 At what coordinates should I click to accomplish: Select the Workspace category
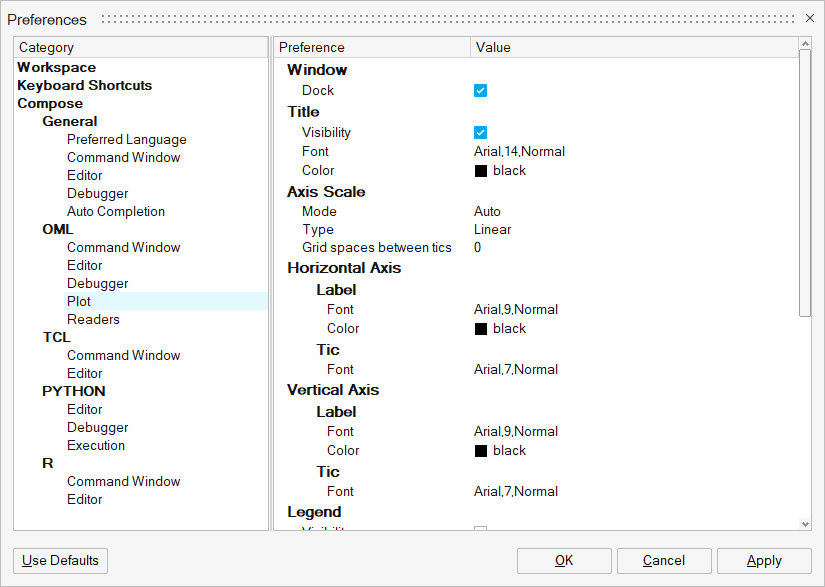(x=56, y=68)
